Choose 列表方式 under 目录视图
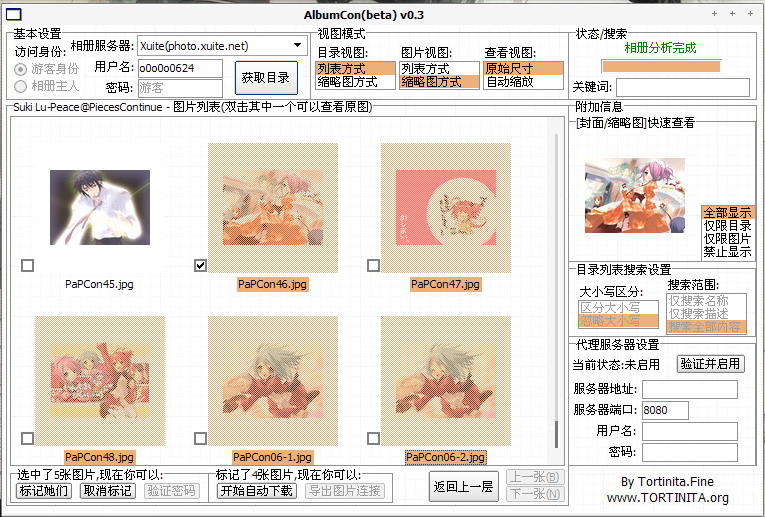Image resolution: width=765 pixels, height=517 pixels. [355, 69]
